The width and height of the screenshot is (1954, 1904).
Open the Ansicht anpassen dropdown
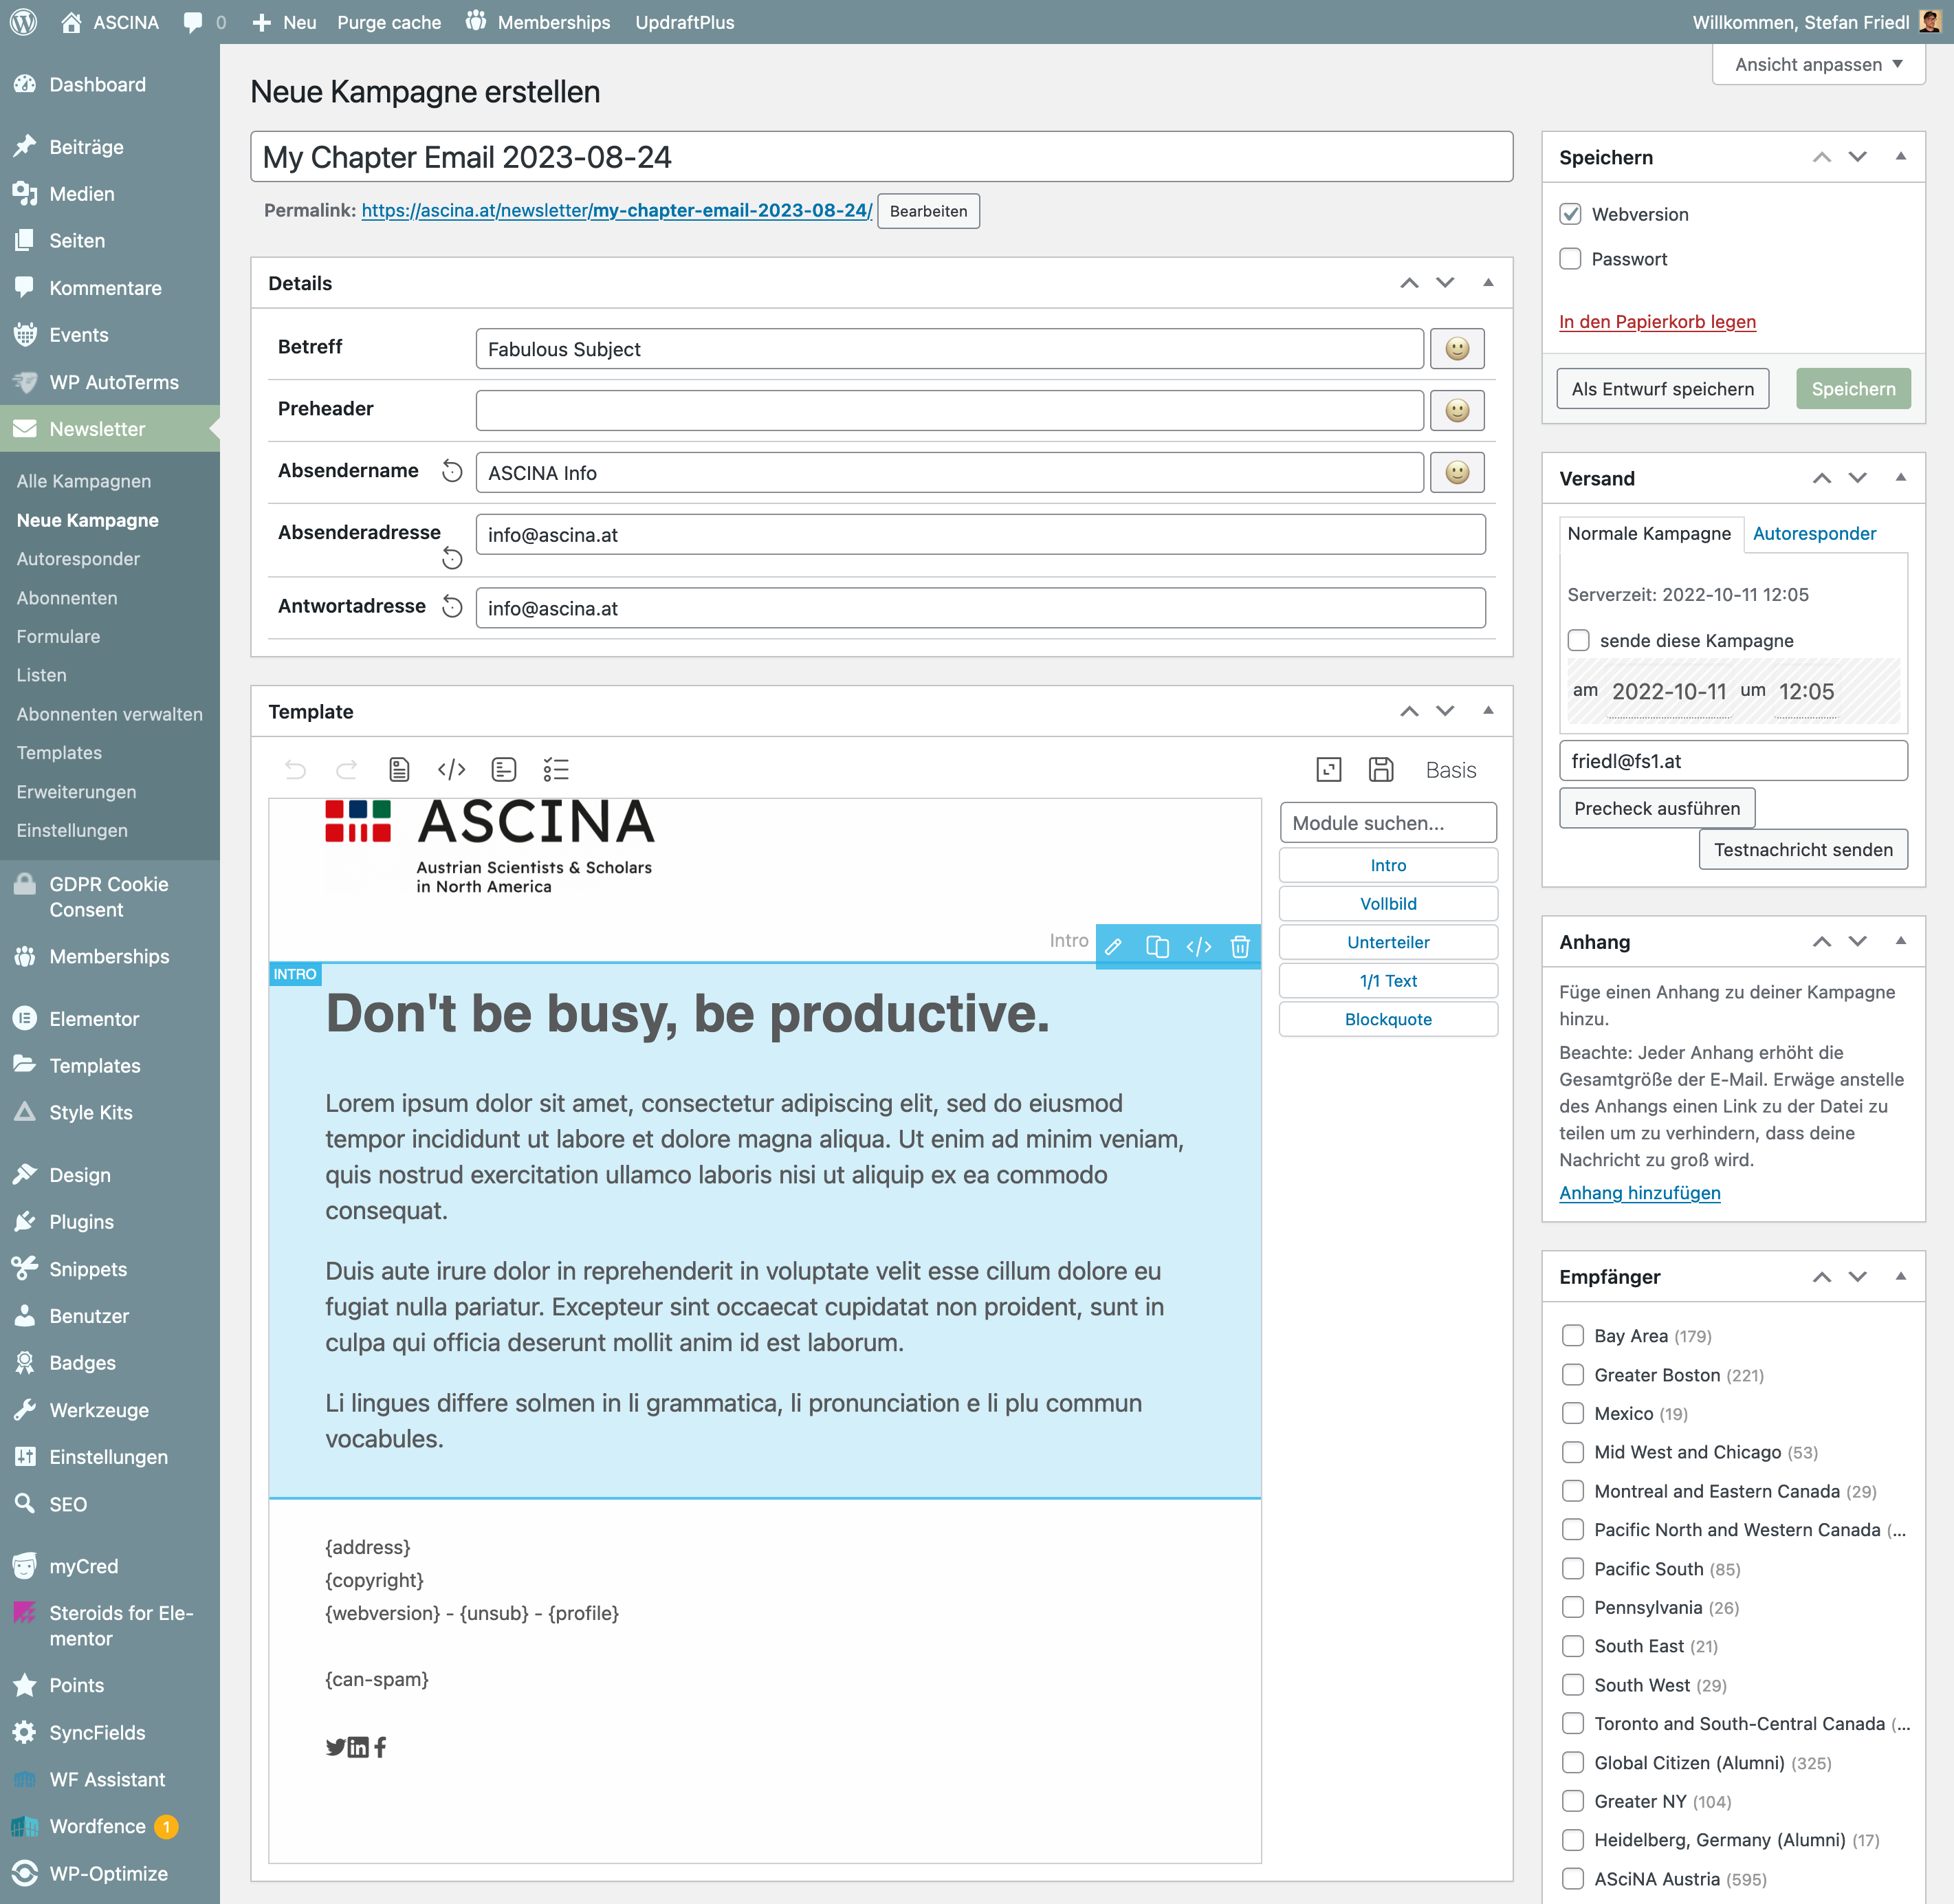(x=1817, y=65)
